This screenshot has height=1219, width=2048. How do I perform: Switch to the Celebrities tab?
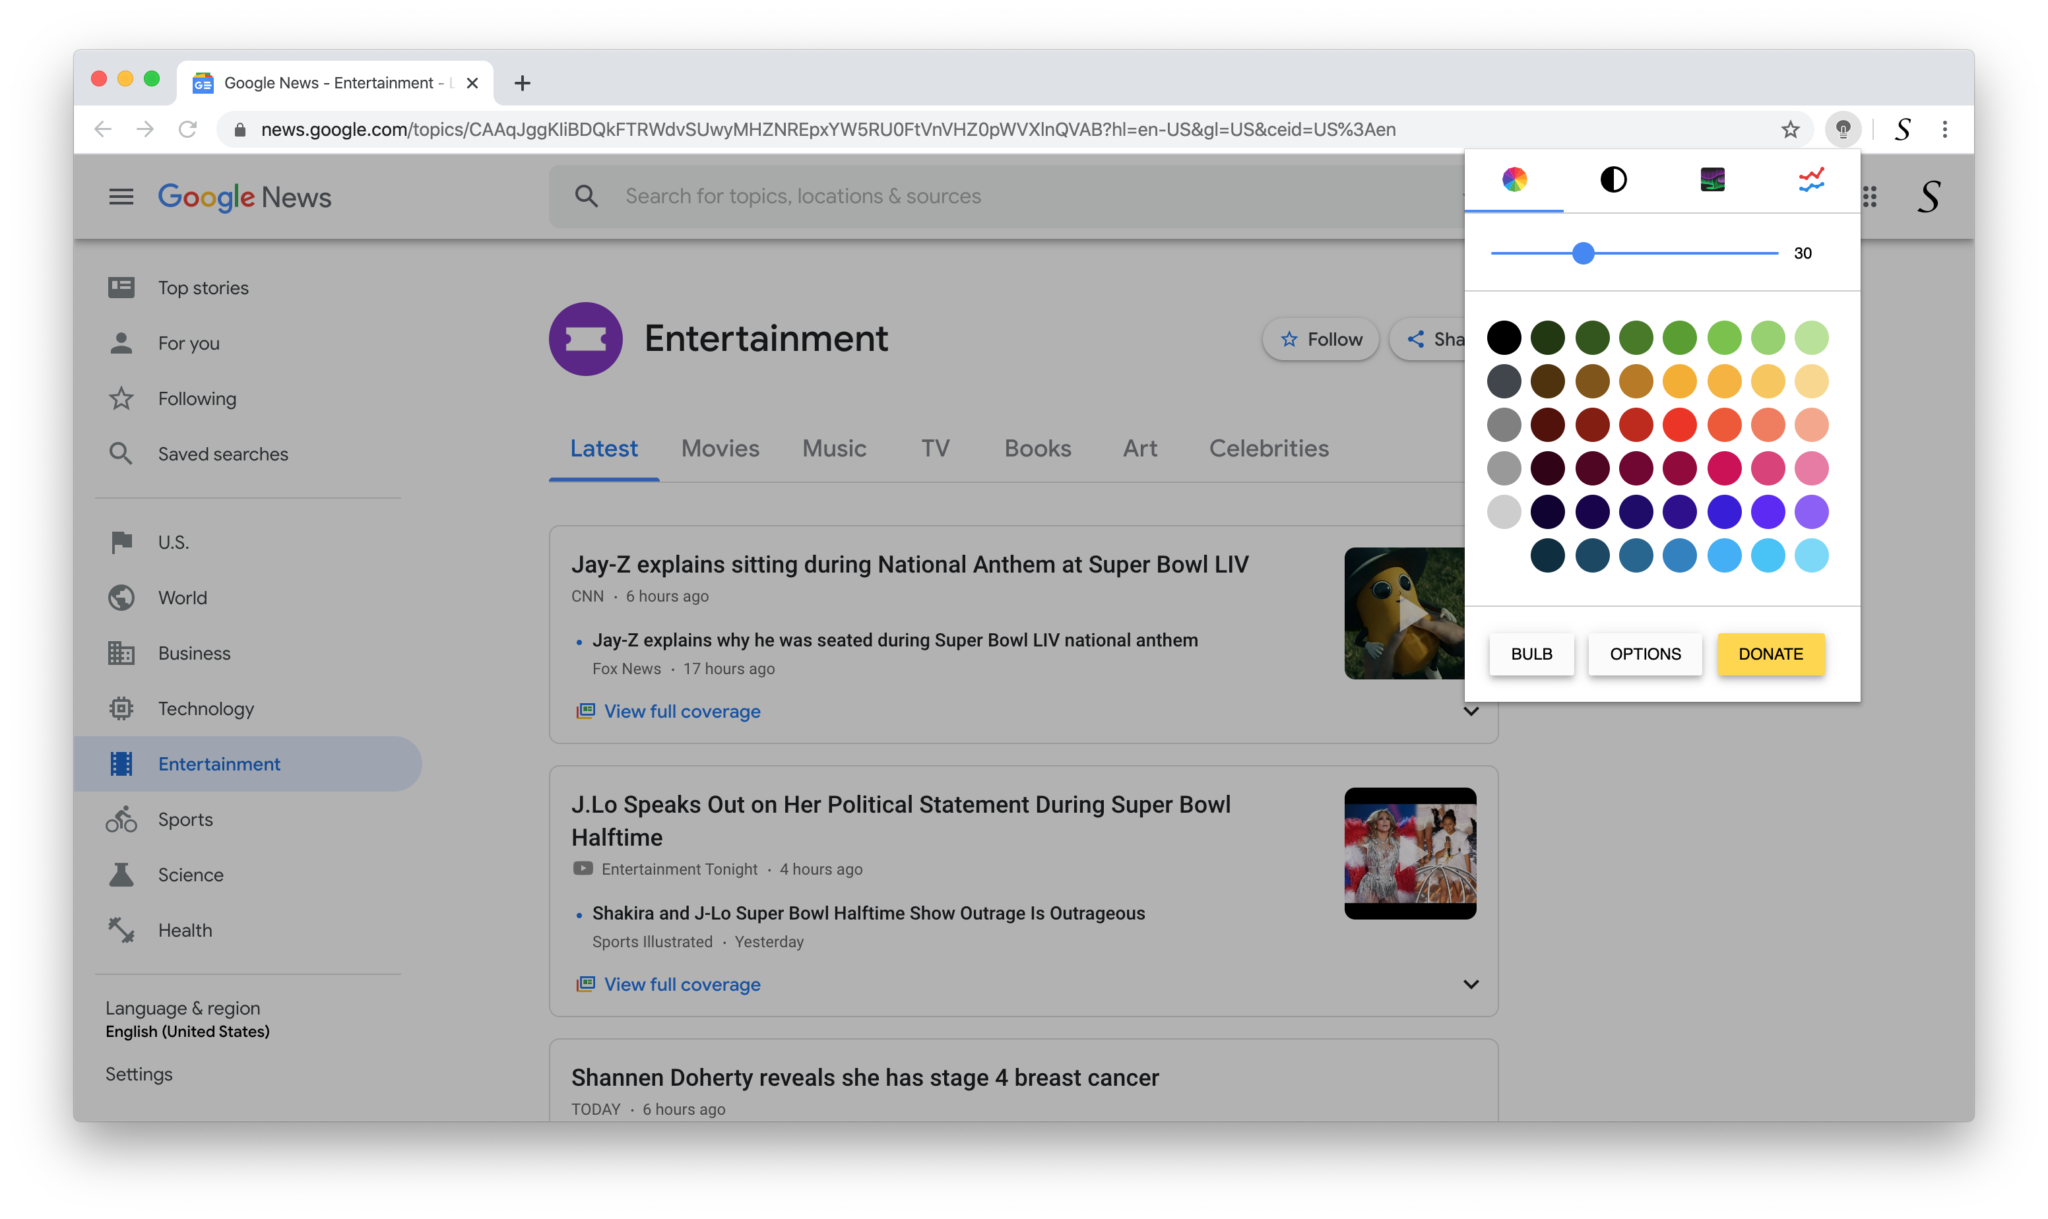click(x=1269, y=449)
